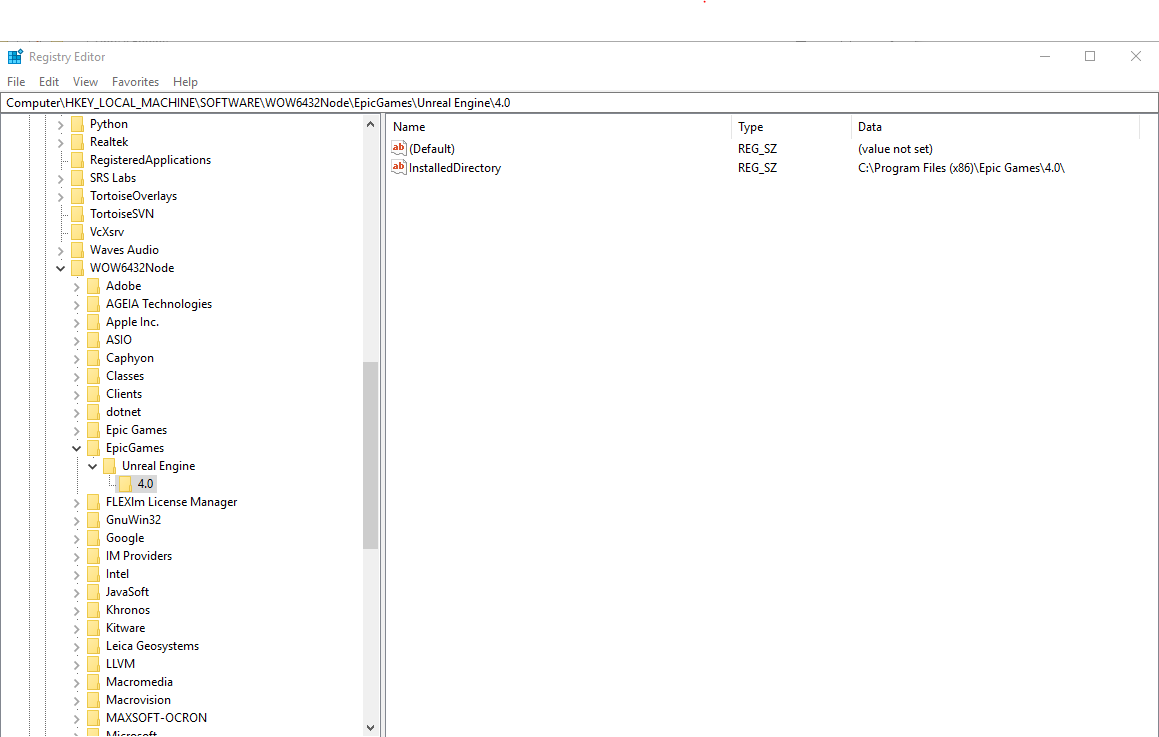Click the WOW6432Node folder icon
The height and width of the screenshot is (737, 1159).
pyautogui.click(x=78, y=267)
